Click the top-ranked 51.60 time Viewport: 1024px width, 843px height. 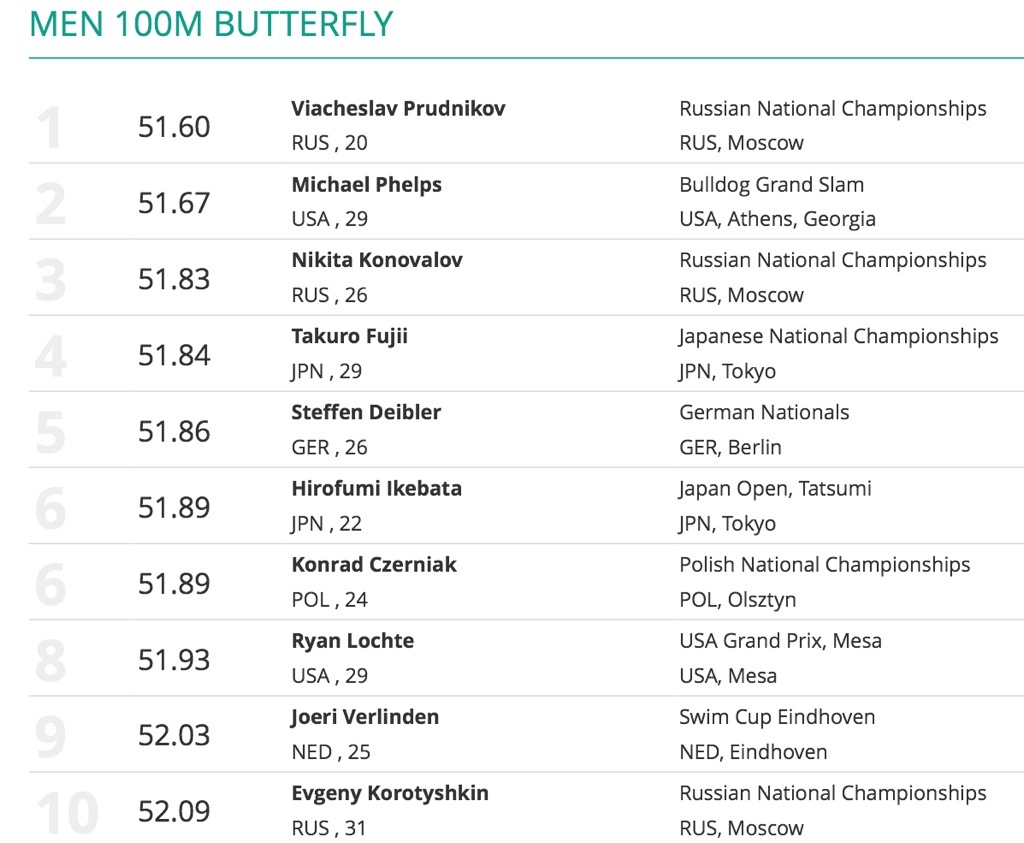coord(174,127)
